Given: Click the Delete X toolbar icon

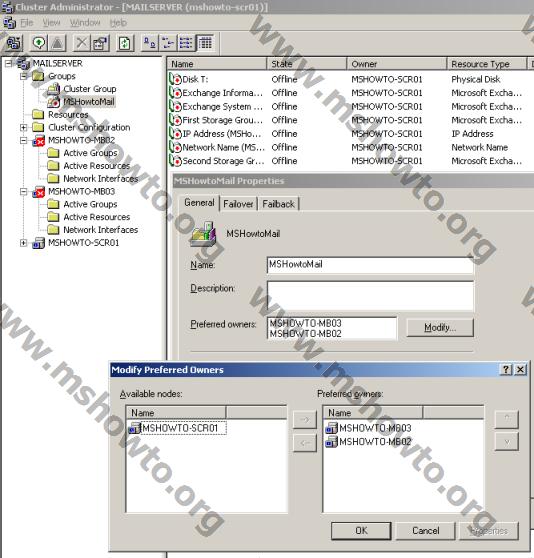Looking at the screenshot, I should 82,43.
